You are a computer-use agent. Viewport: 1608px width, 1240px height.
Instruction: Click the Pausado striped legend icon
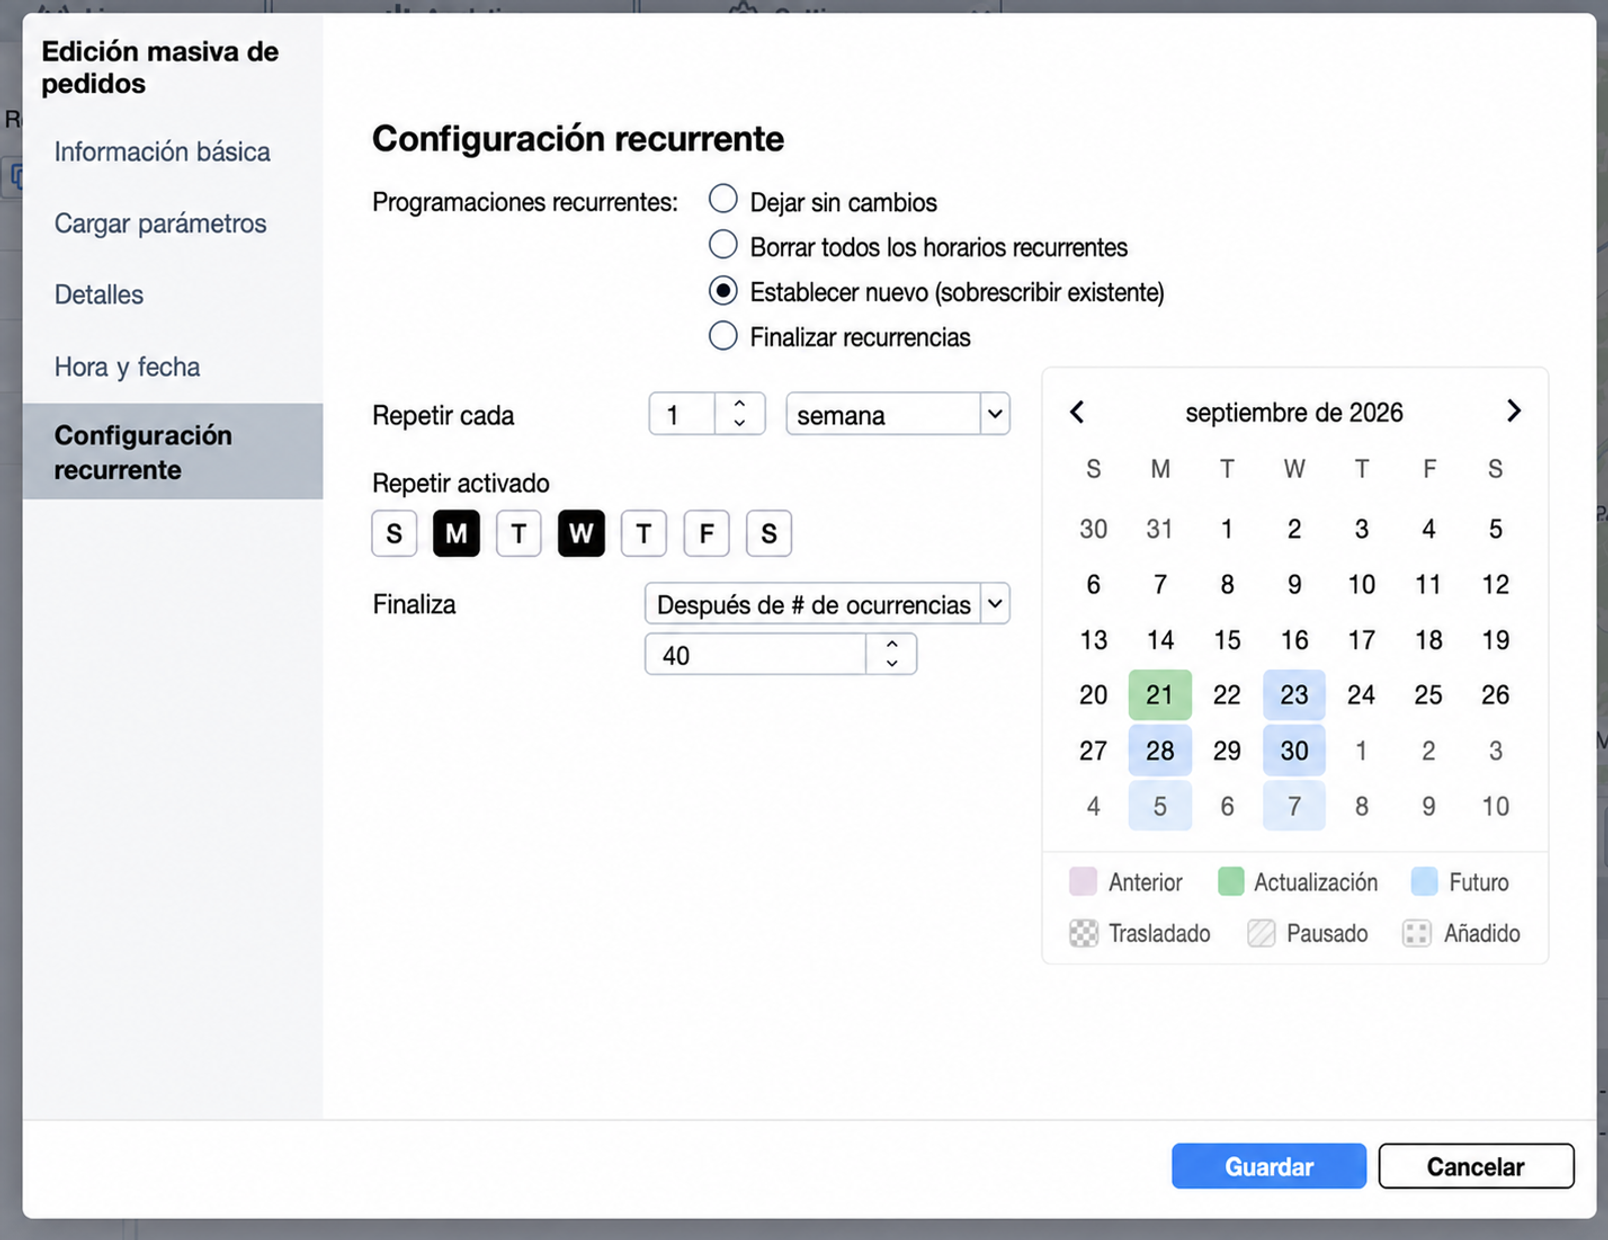(x=1261, y=933)
